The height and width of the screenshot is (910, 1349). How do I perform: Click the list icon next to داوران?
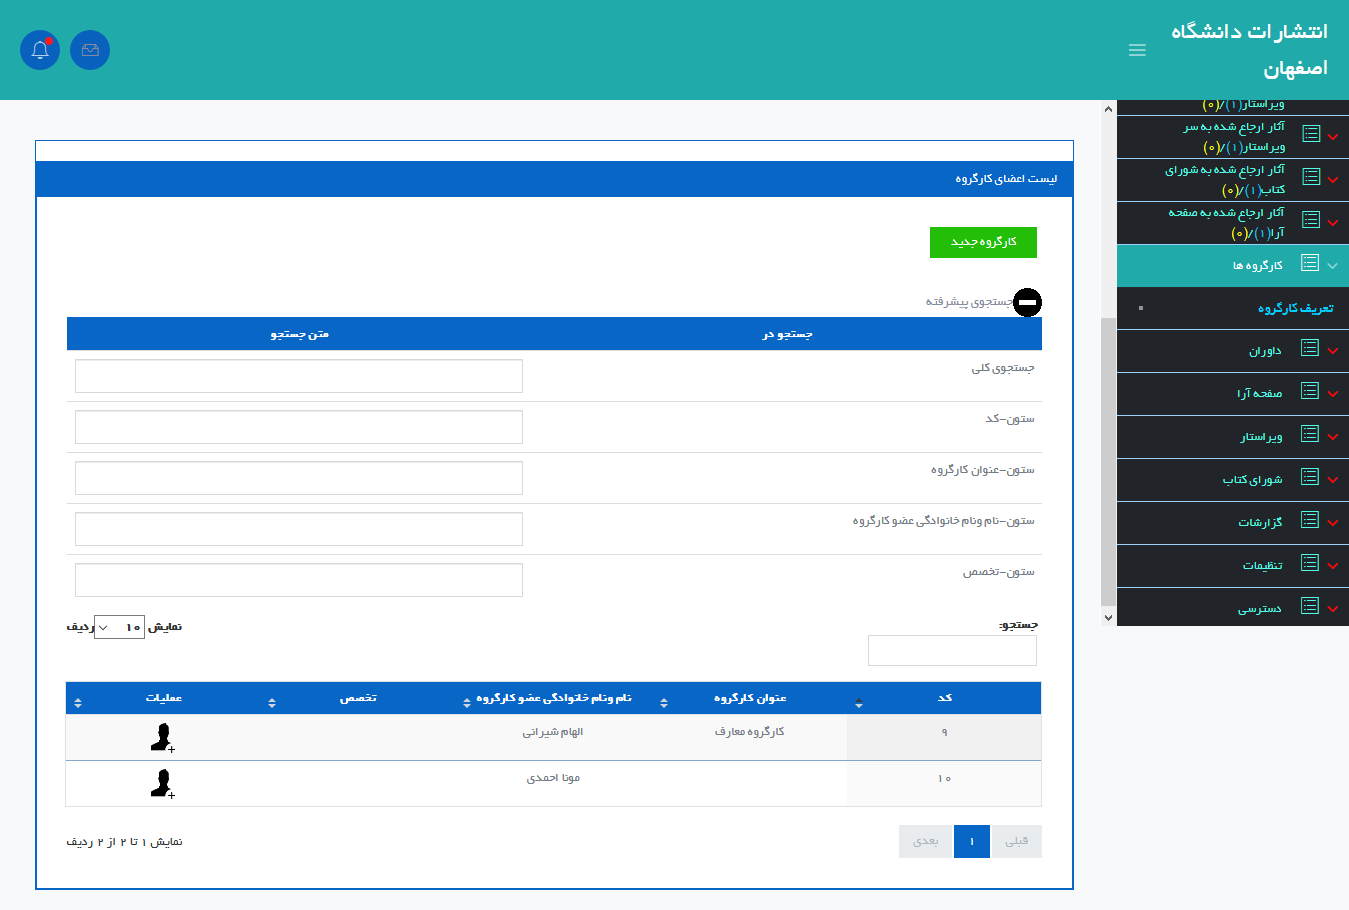(x=1310, y=348)
